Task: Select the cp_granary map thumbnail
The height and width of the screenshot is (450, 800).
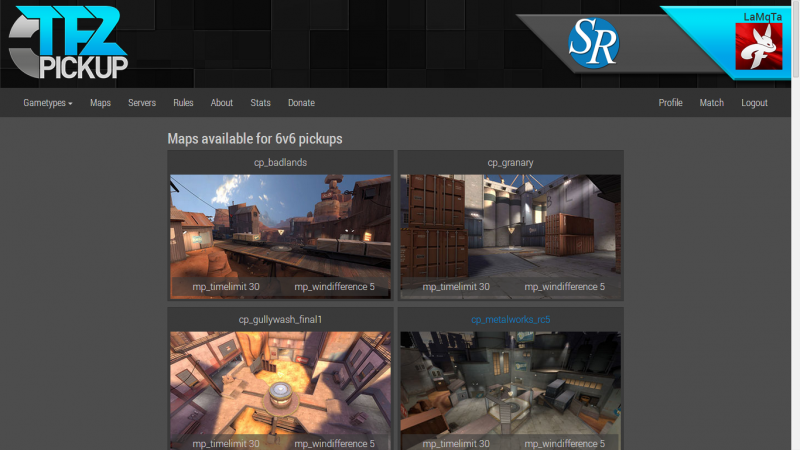Action: (511, 236)
